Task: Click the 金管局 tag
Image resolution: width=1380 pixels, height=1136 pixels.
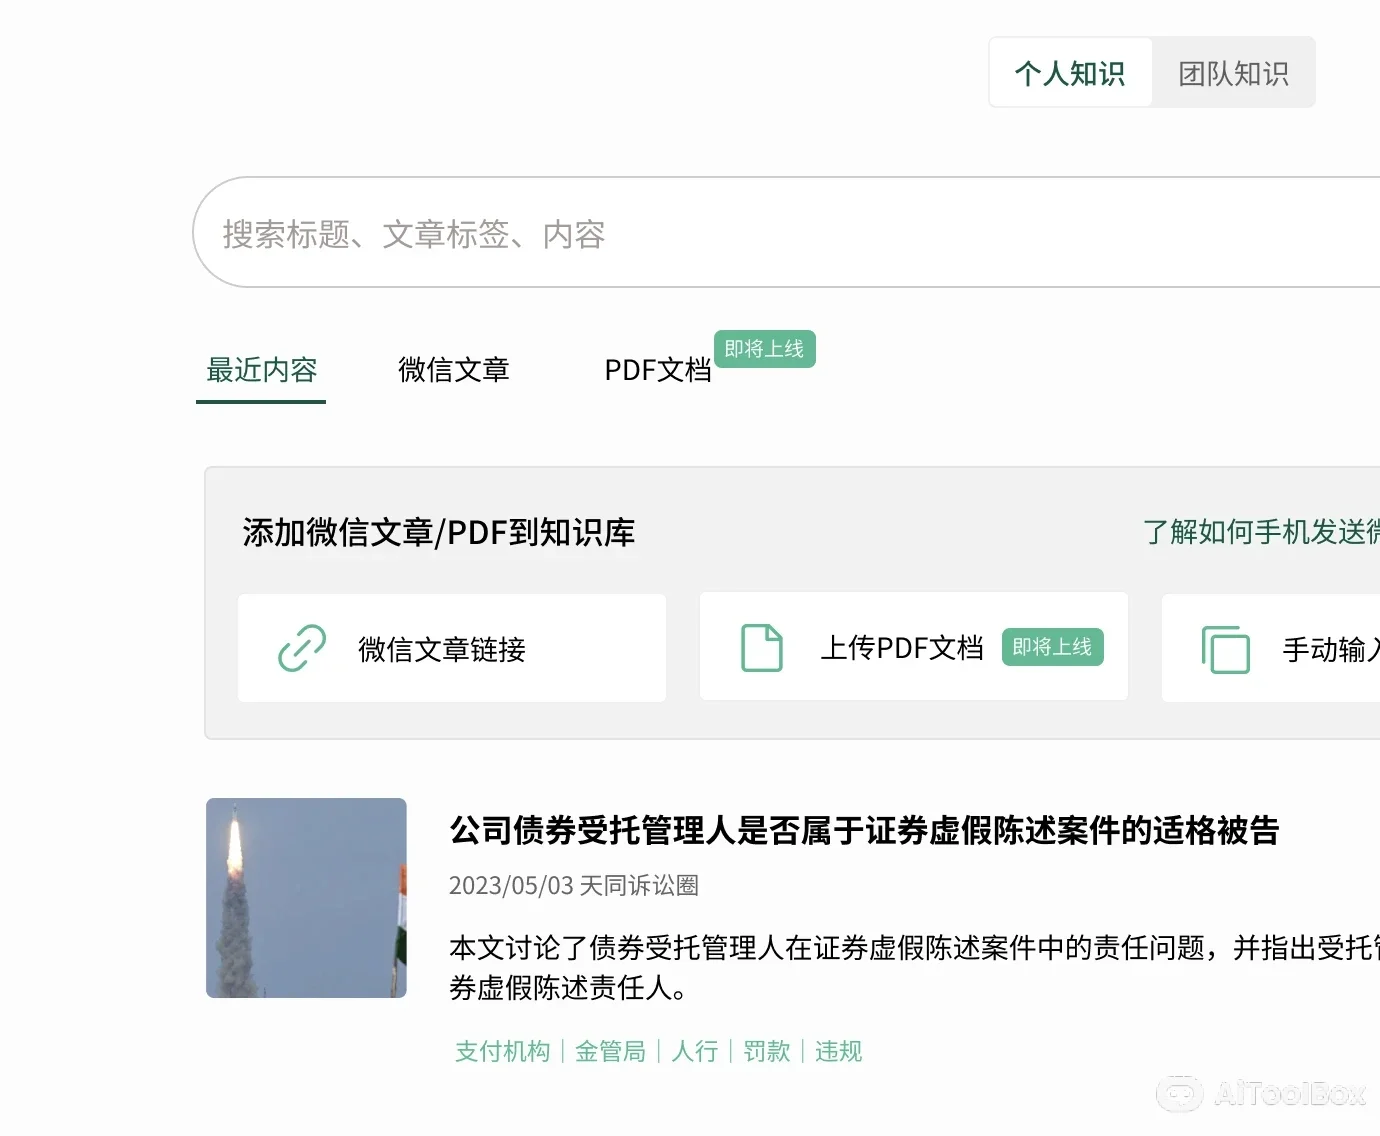Action: pos(610,1051)
